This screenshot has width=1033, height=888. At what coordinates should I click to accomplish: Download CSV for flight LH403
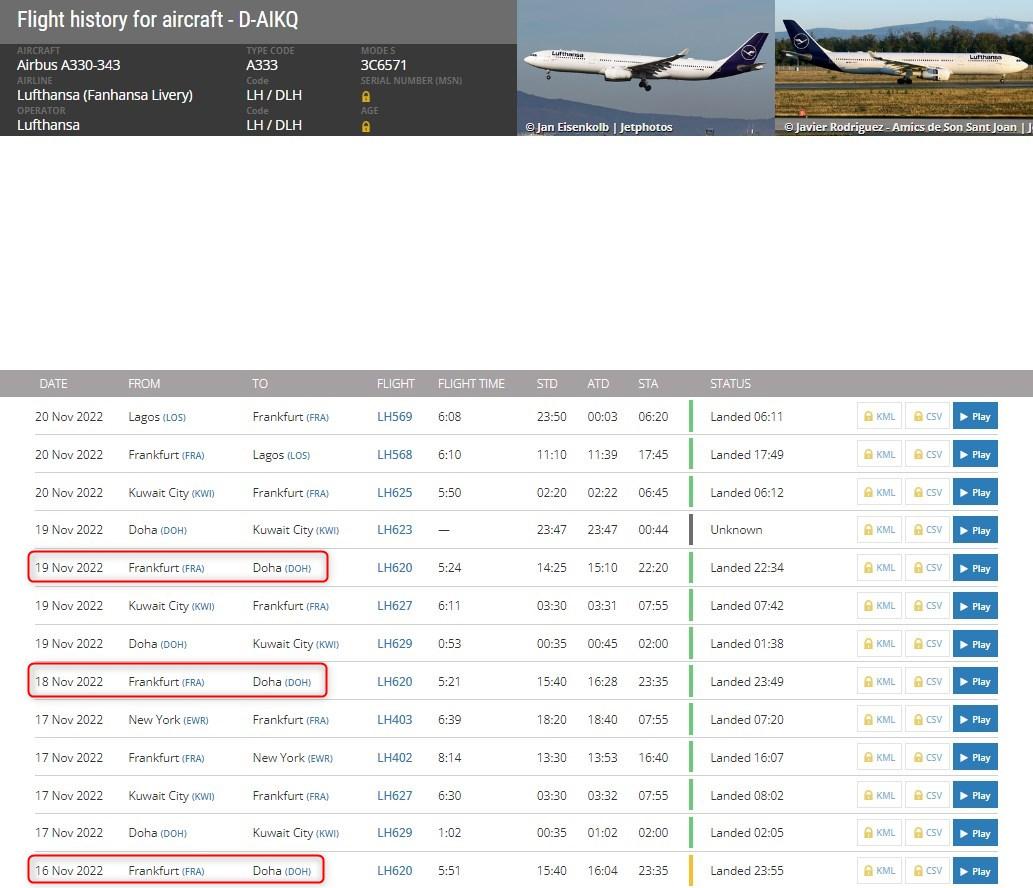928,719
